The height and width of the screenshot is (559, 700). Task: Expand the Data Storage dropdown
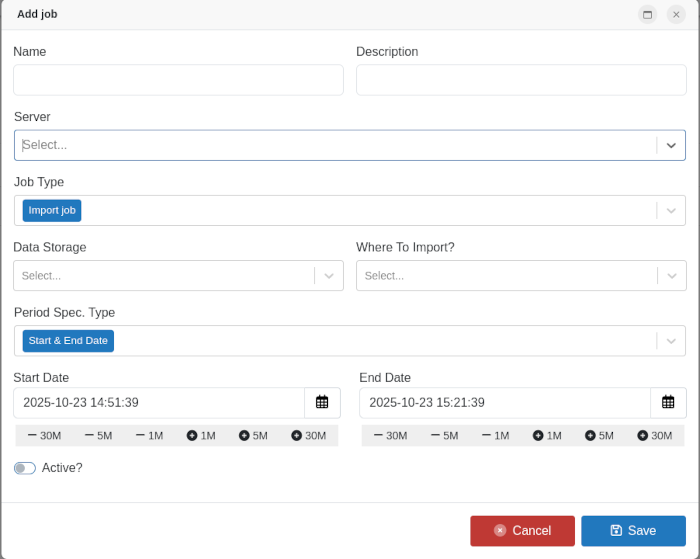pos(328,275)
